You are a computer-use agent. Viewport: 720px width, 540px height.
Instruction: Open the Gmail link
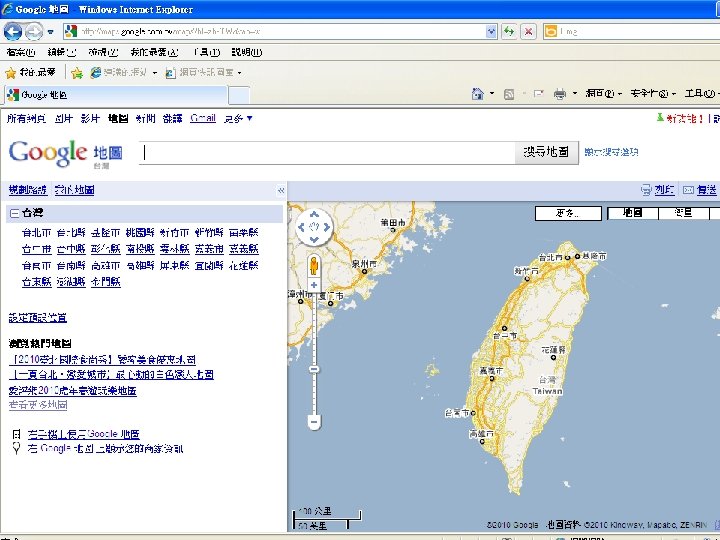[203, 118]
